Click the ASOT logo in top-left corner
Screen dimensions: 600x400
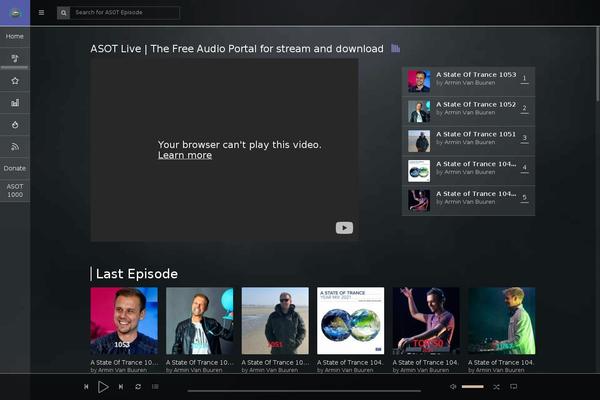click(15, 13)
